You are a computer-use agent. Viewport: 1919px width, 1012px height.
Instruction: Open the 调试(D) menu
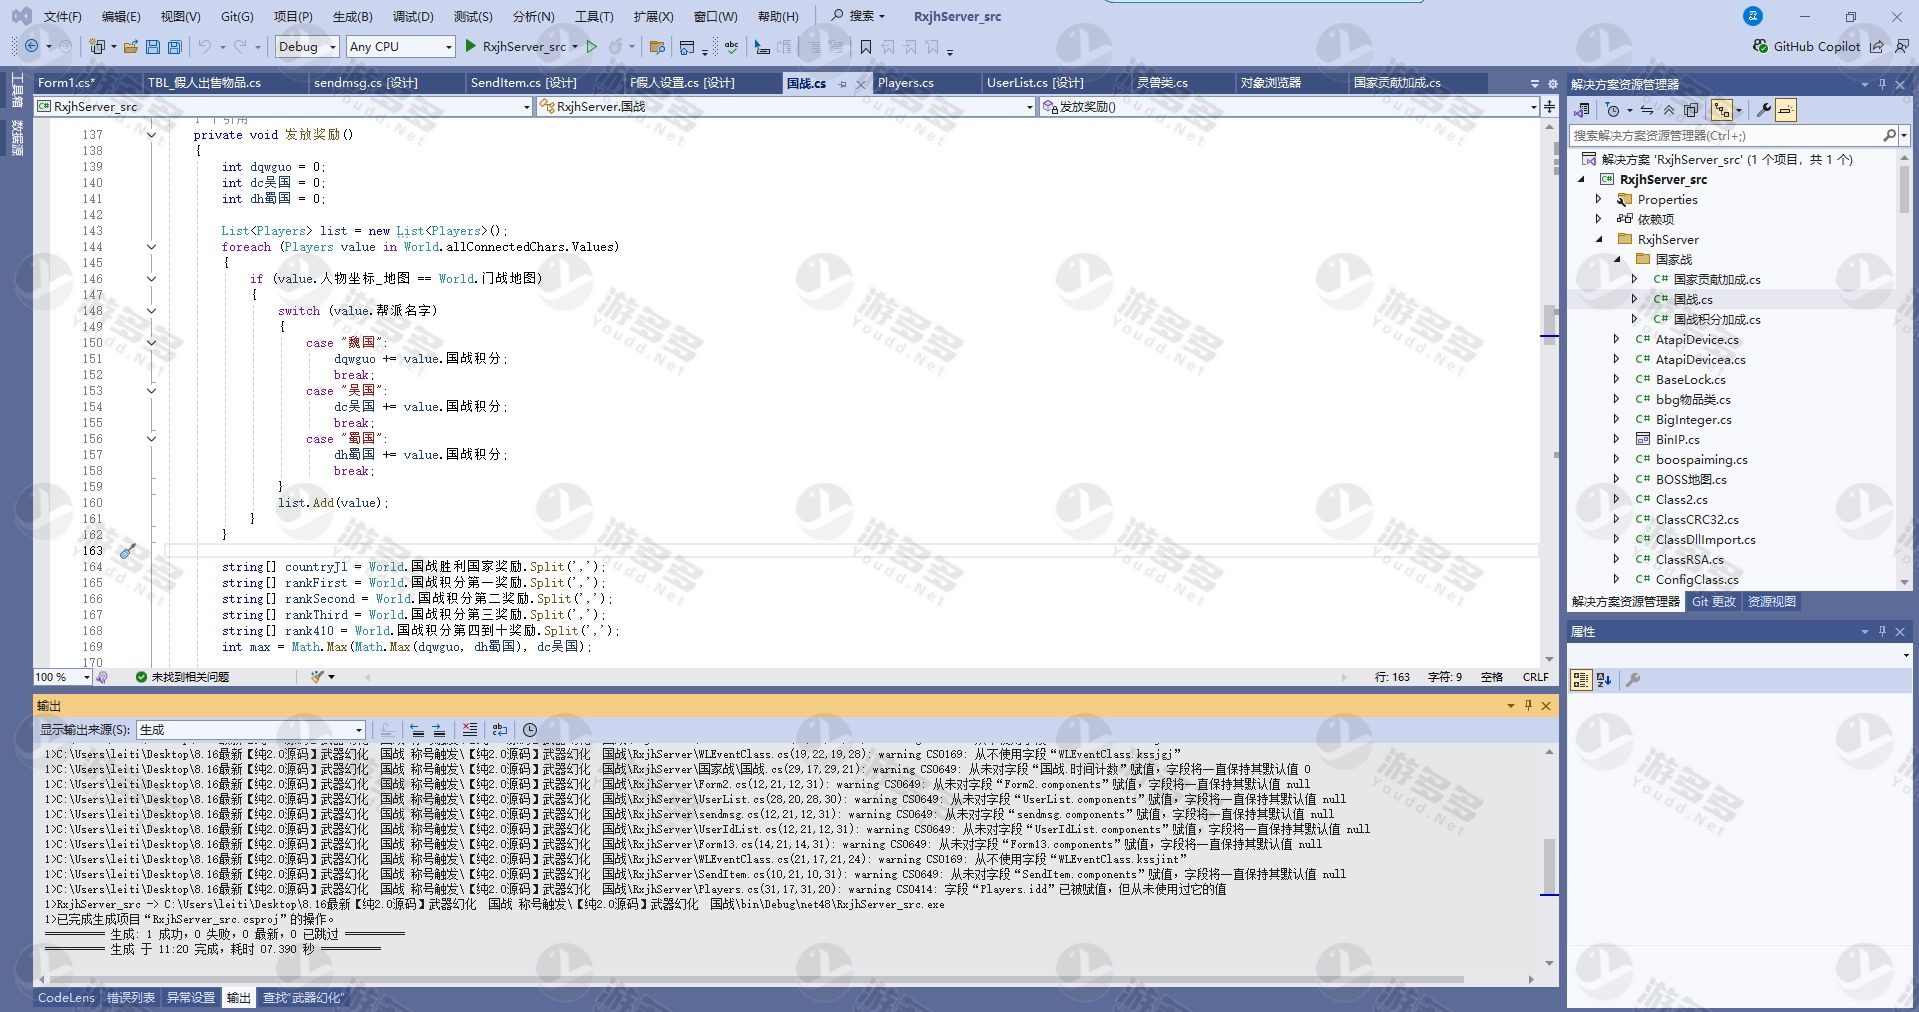[x=413, y=16]
